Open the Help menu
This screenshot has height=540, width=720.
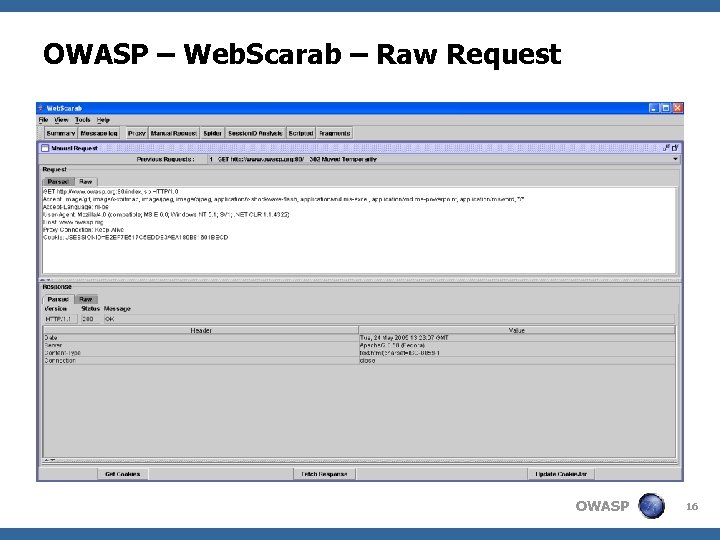[x=103, y=120]
